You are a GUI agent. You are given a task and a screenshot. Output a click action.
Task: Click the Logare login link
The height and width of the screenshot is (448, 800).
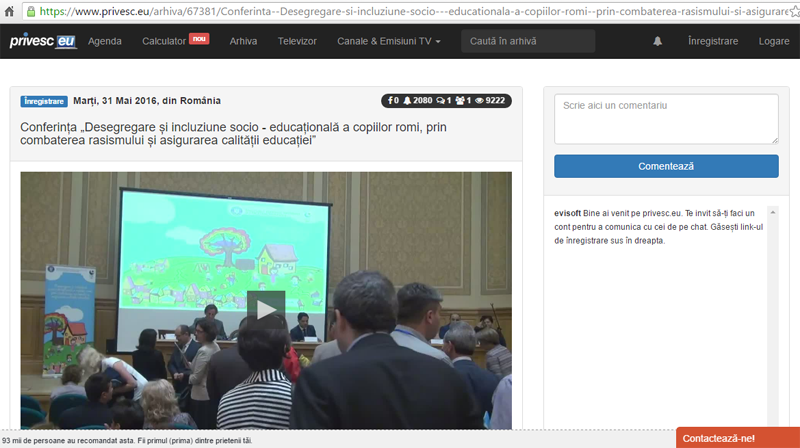pyautogui.click(x=773, y=41)
